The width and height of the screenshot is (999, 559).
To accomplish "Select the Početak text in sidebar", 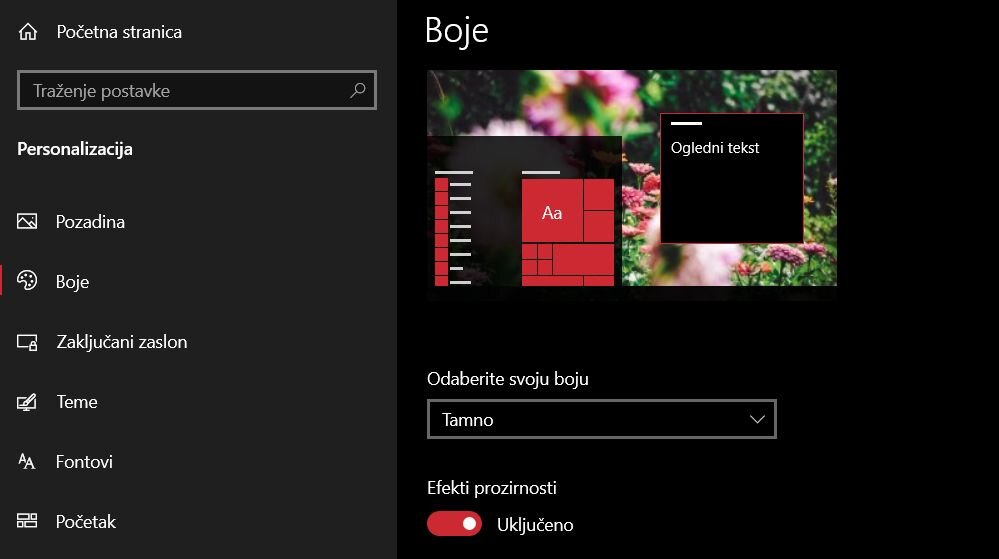I will (86, 522).
